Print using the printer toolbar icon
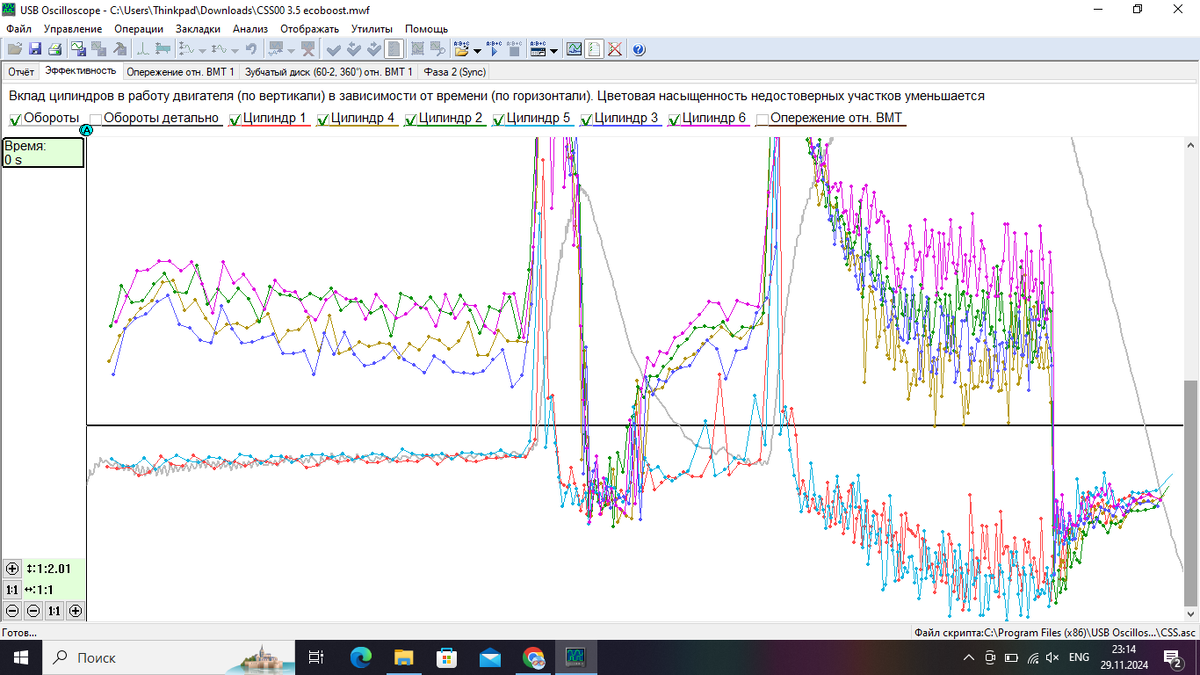1200x675 pixels. click(x=55, y=48)
